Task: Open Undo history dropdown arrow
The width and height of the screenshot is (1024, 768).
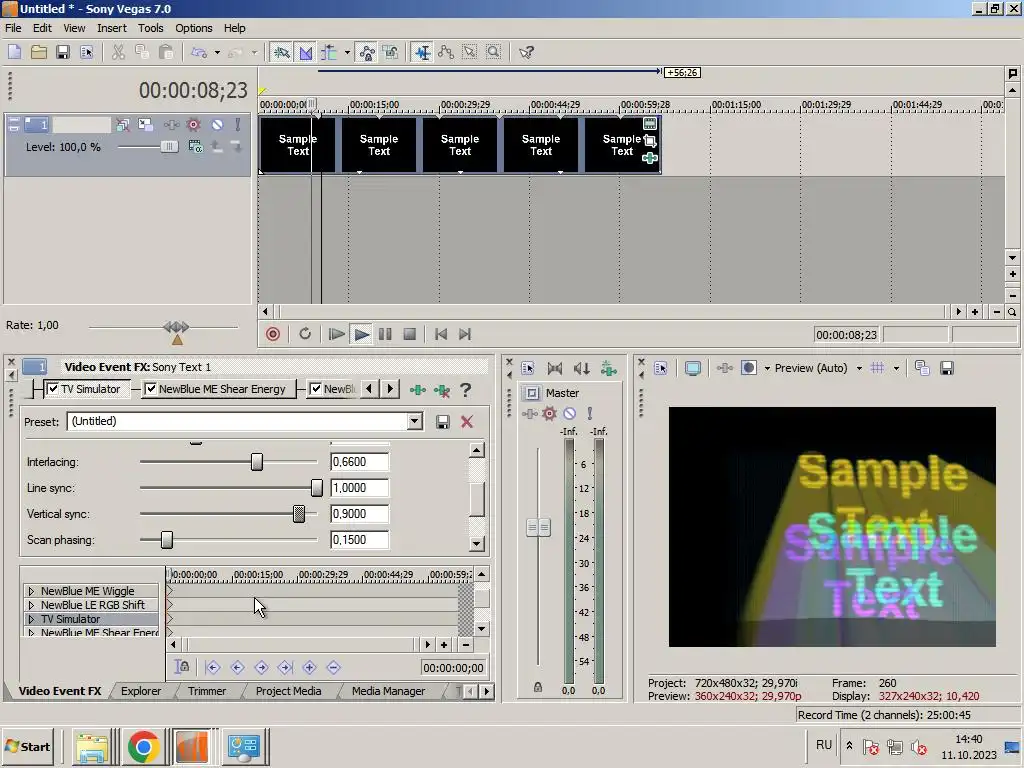Action: tap(217, 52)
